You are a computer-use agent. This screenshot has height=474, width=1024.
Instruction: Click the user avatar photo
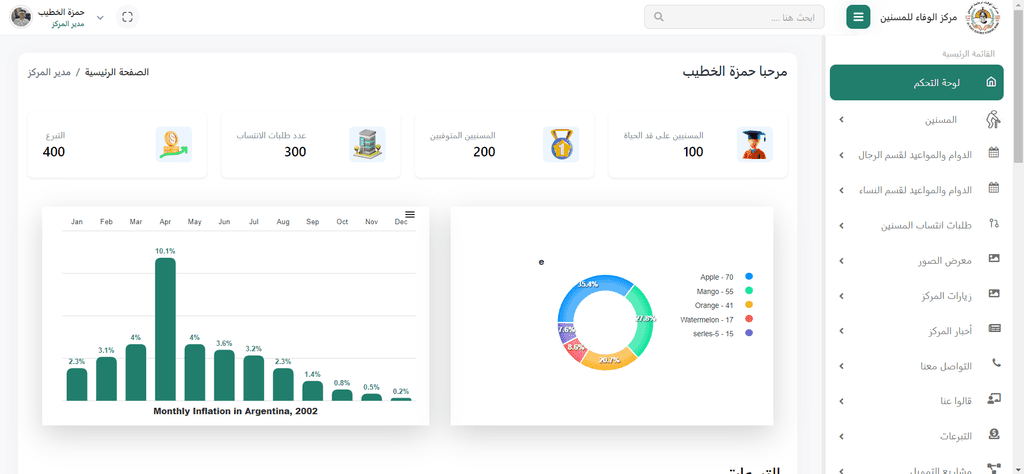pyautogui.click(x=22, y=17)
